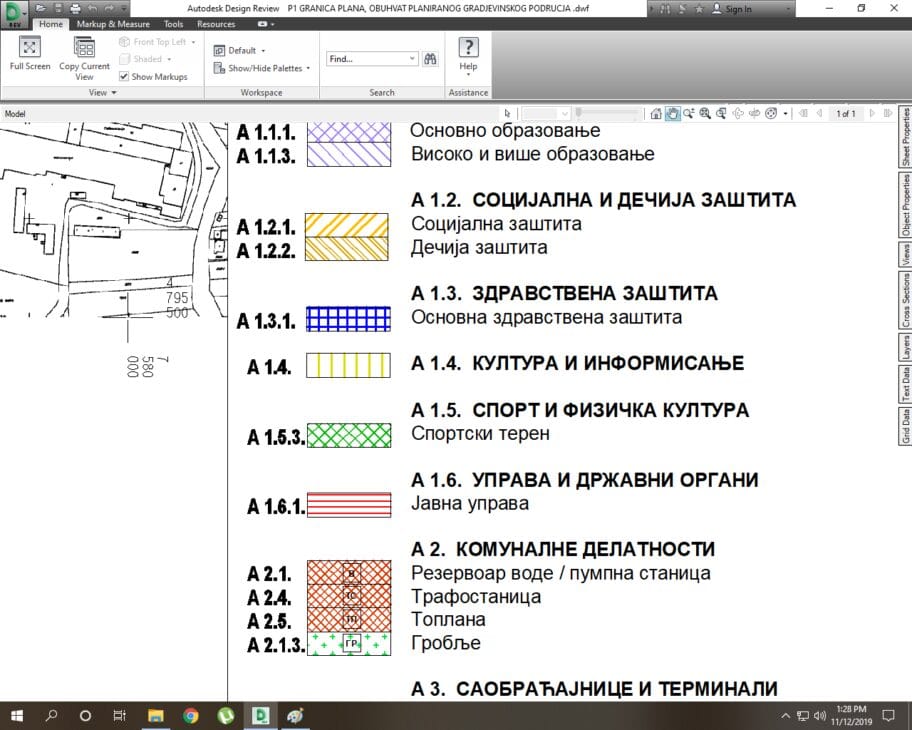The image size is (912, 730).
Task: Open the Tools ribbon tab
Action: point(173,23)
